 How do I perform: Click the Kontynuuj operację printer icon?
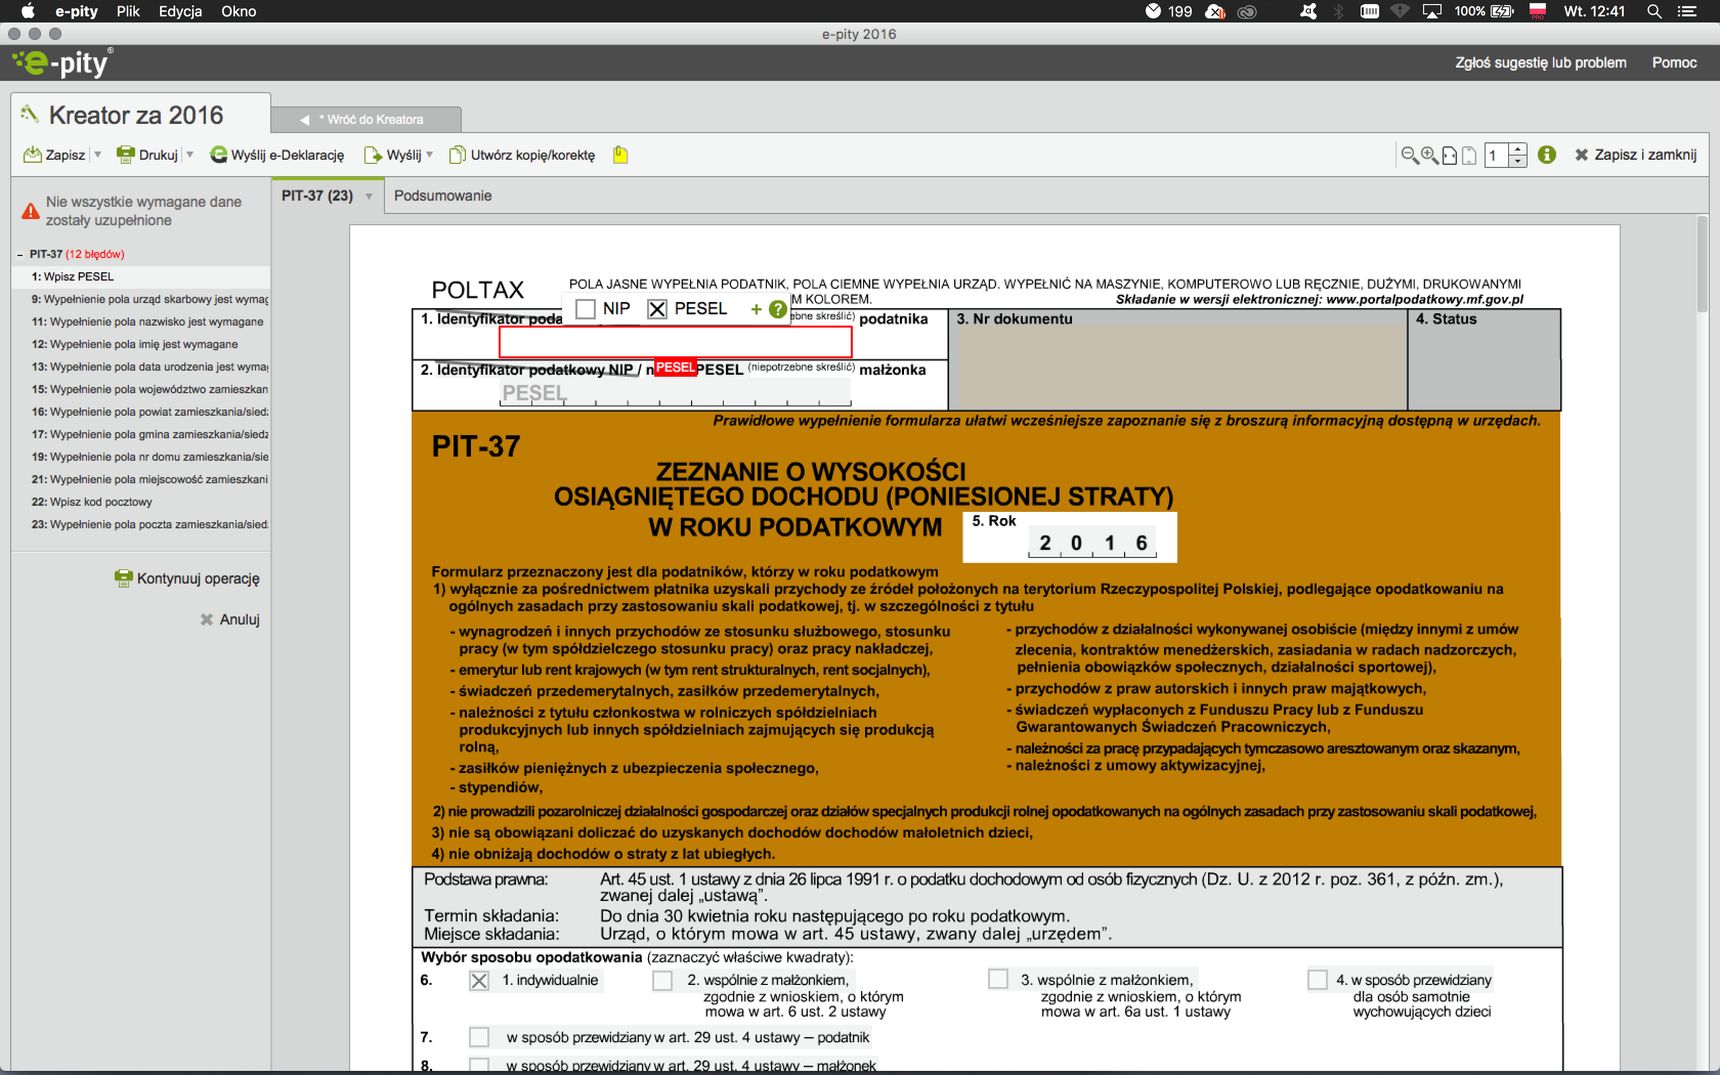[x=123, y=578]
